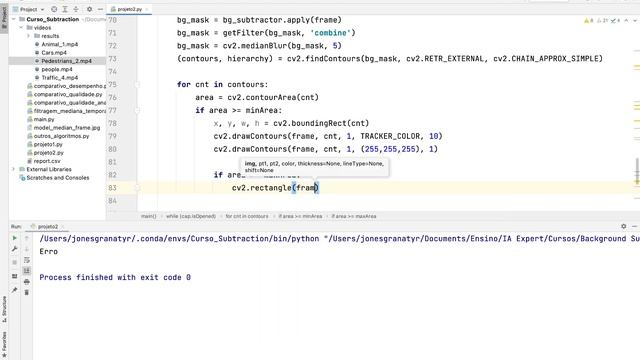640x360 pixels.
Task: Open the Favorites side tool tab
Action: click(x=4, y=343)
